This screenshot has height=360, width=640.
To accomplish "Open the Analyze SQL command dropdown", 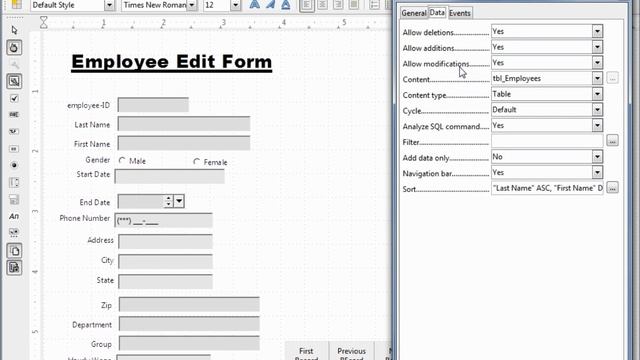I will 597,125.
